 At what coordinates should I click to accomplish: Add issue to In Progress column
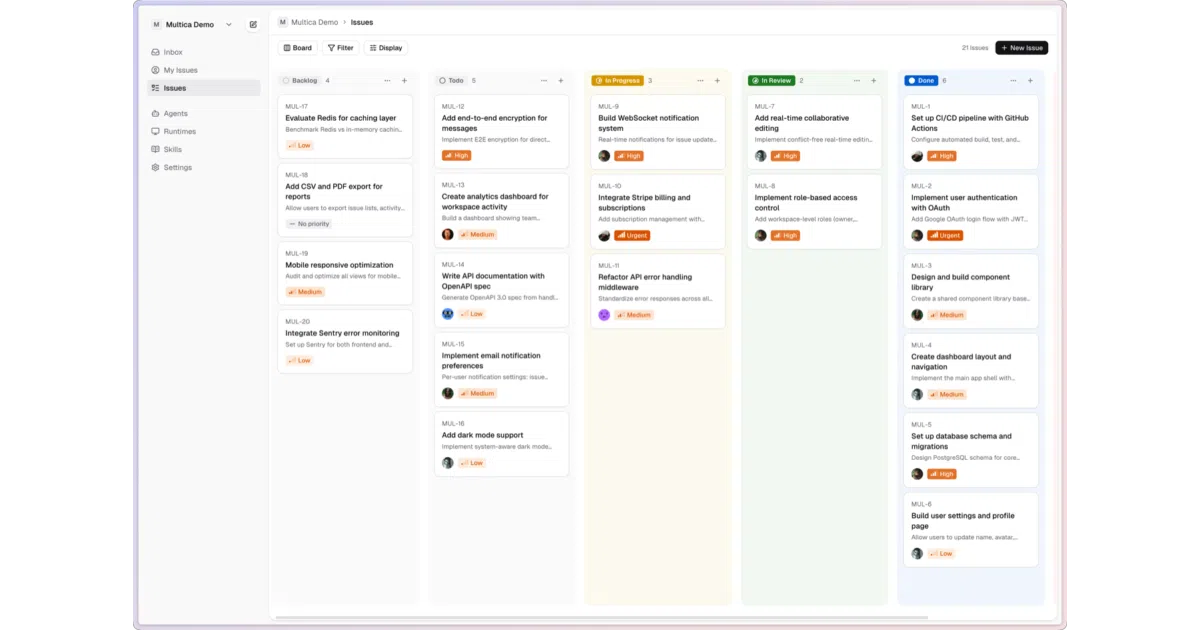coord(717,80)
